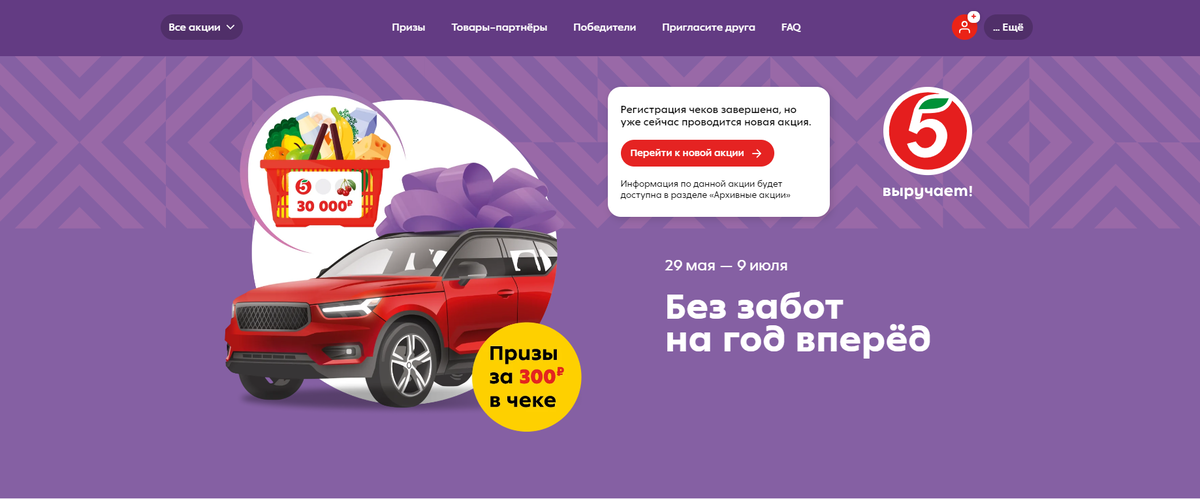
Task: Click the 'Без забот на год вперёд' heading
Action: (x=798, y=323)
